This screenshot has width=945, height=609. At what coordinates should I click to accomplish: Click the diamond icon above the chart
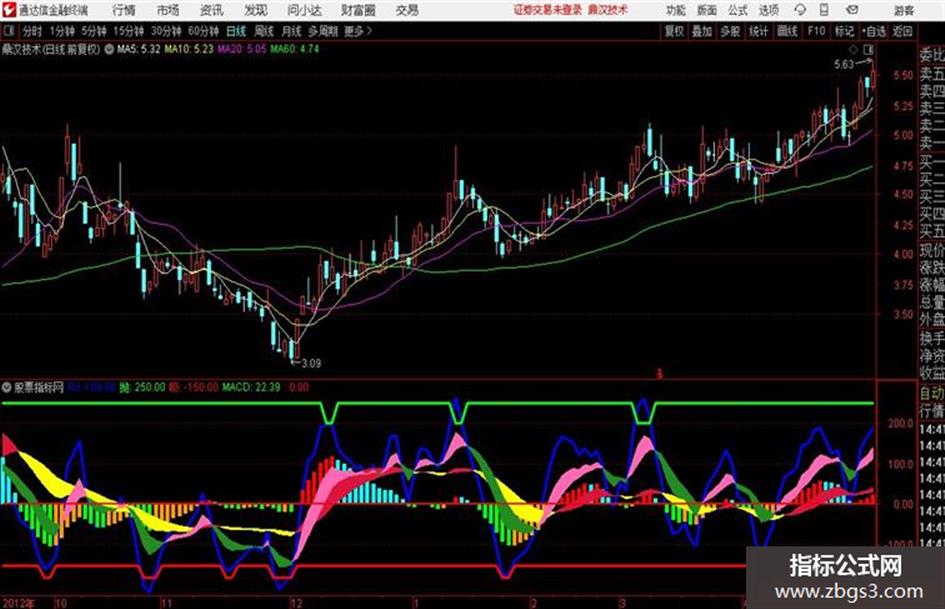click(x=853, y=49)
